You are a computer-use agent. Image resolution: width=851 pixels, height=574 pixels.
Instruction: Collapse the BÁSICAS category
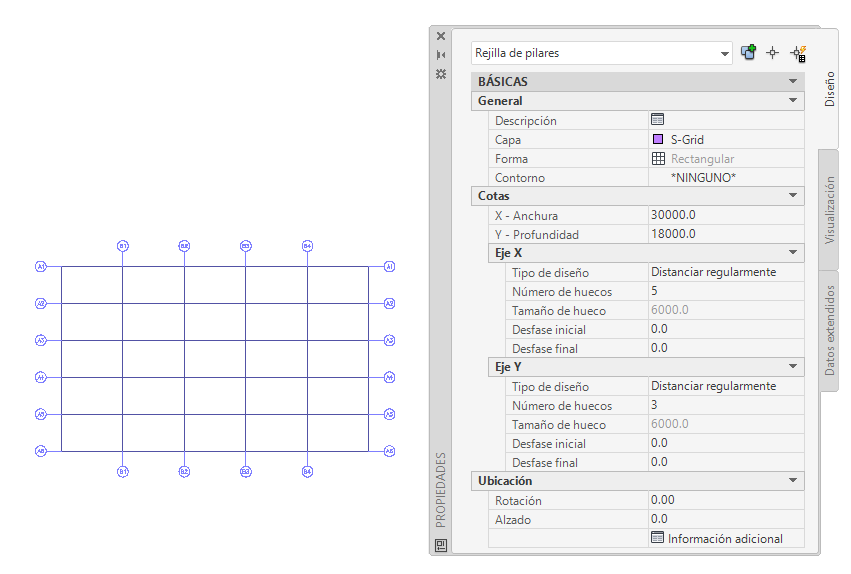(792, 81)
